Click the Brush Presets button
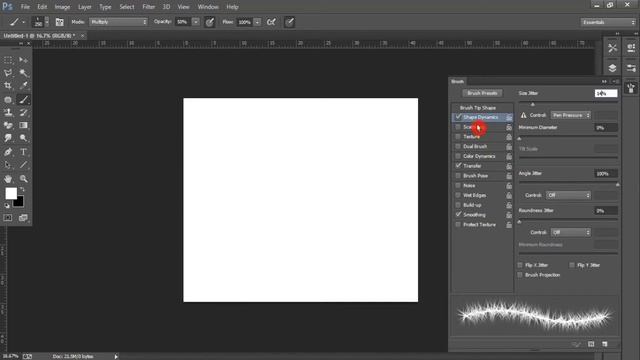The height and width of the screenshot is (360, 640). (482, 93)
